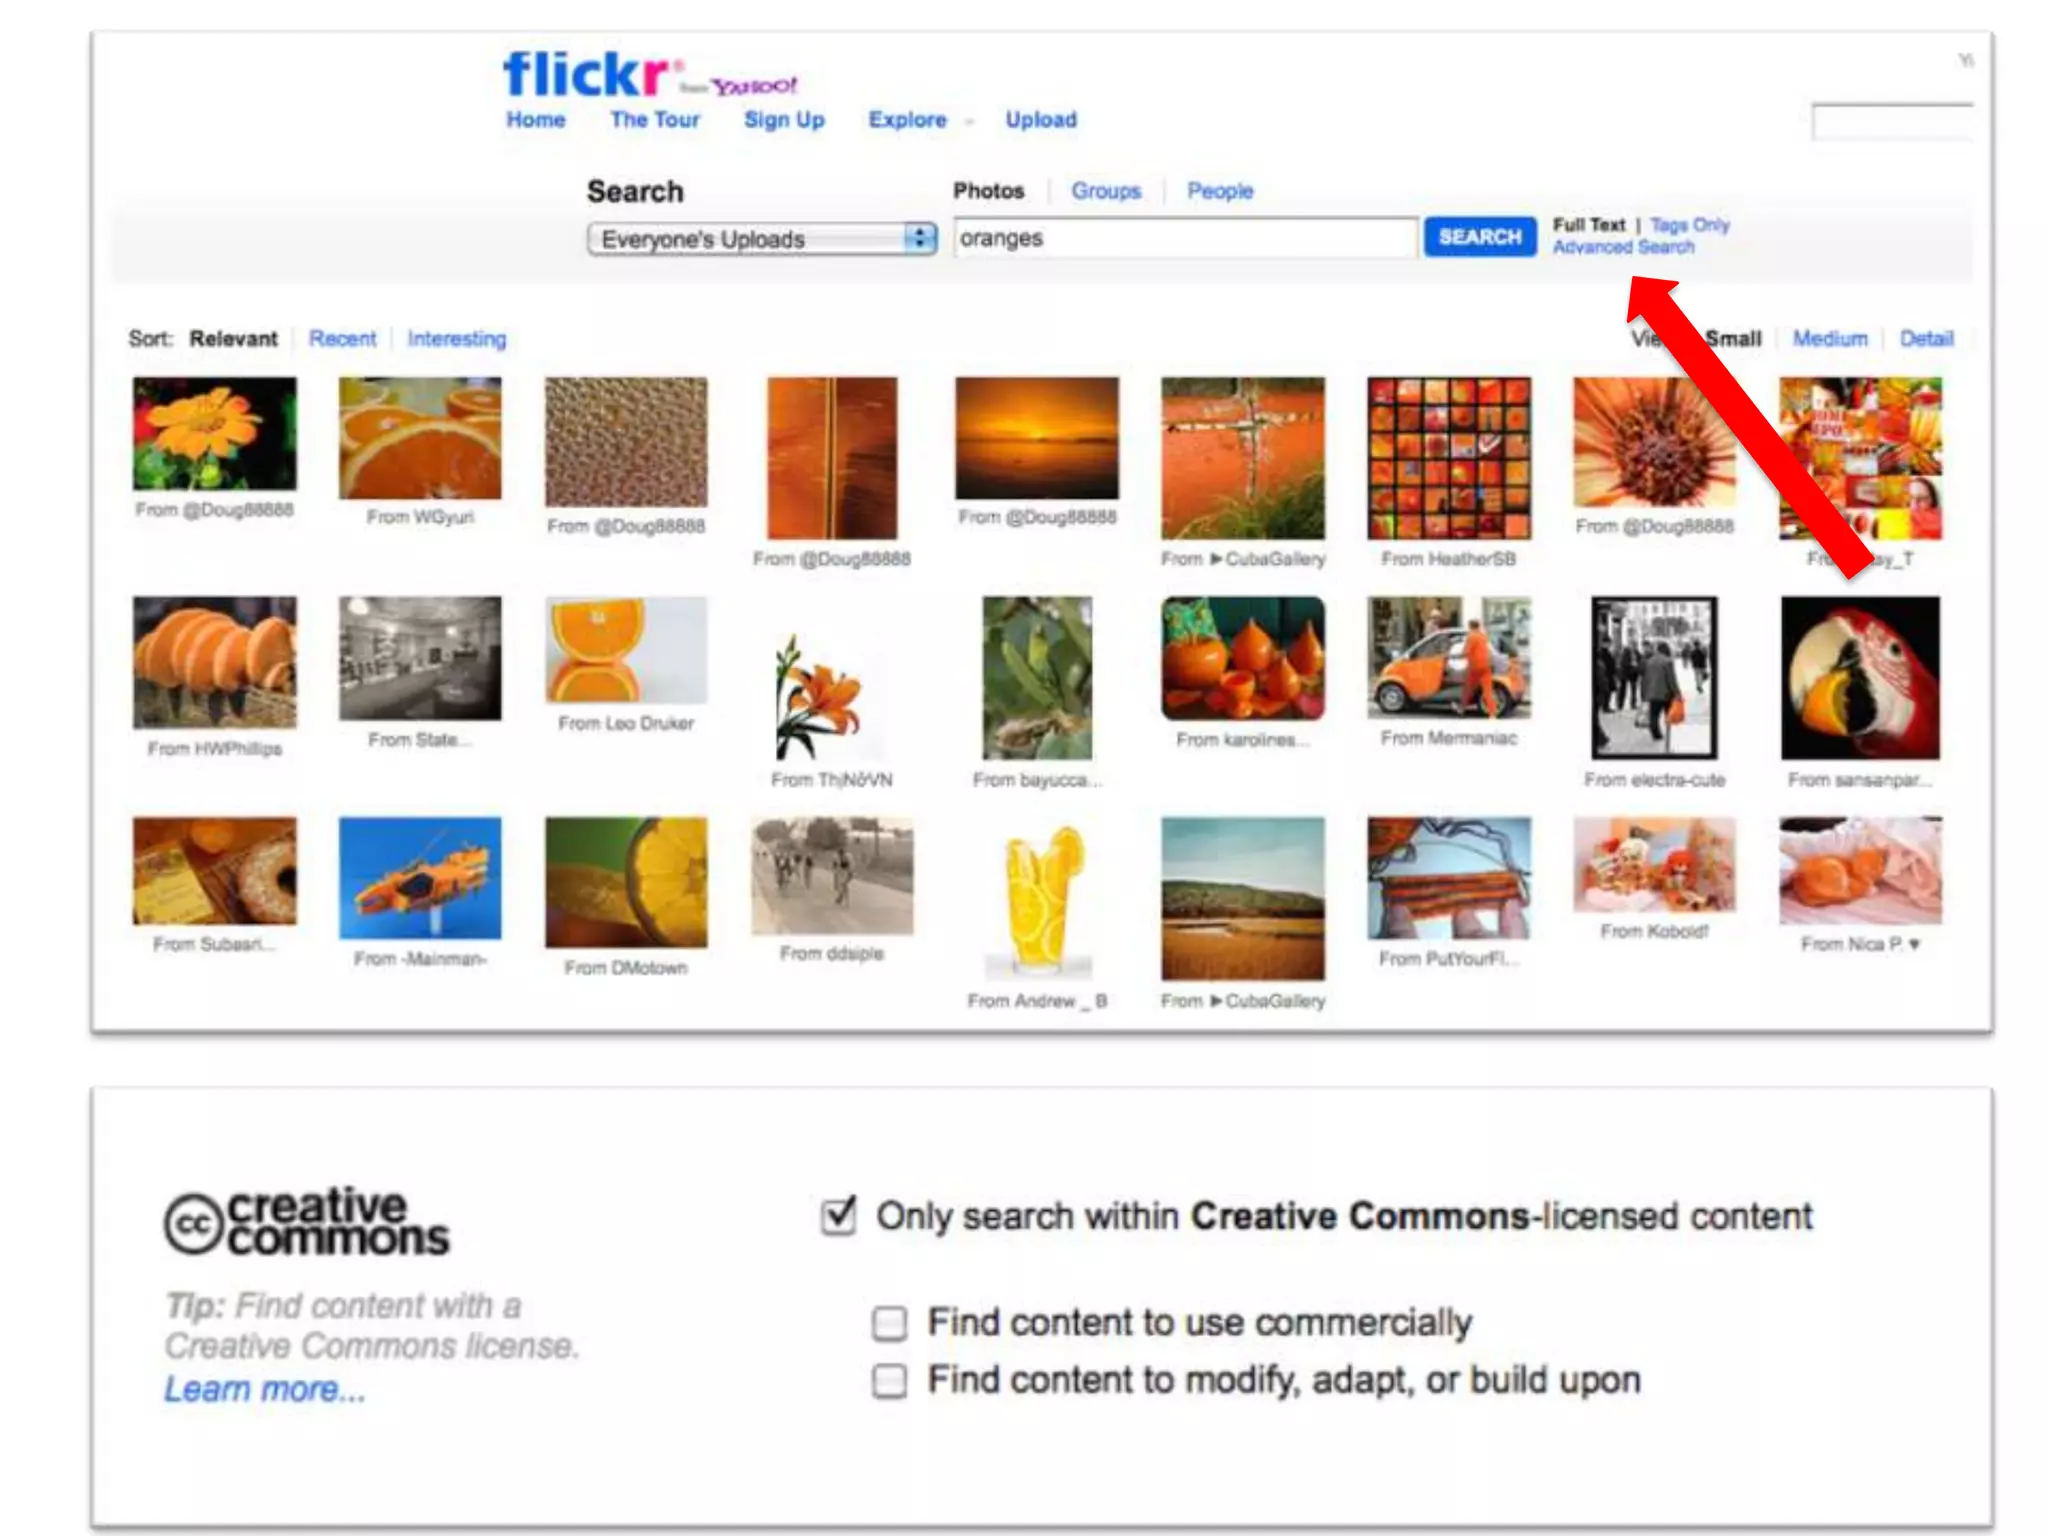Follow the Learn more link
This screenshot has width=2048, height=1536.
pos(265,1390)
